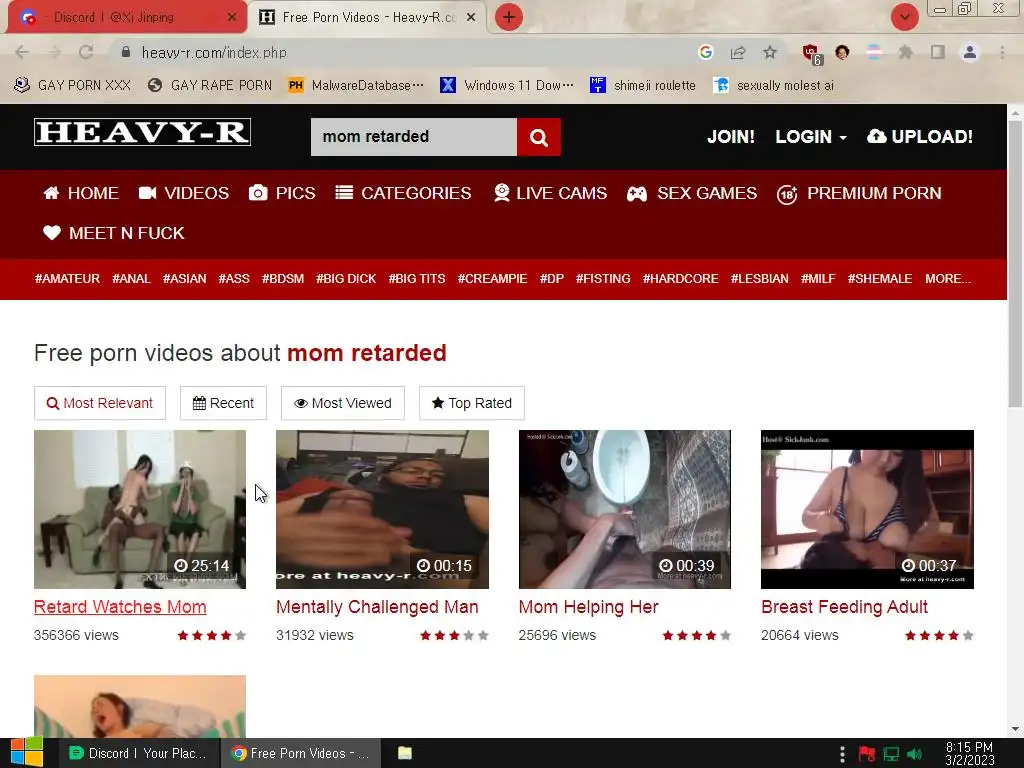
Task: Click the share page icon
Action: coord(738,52)
